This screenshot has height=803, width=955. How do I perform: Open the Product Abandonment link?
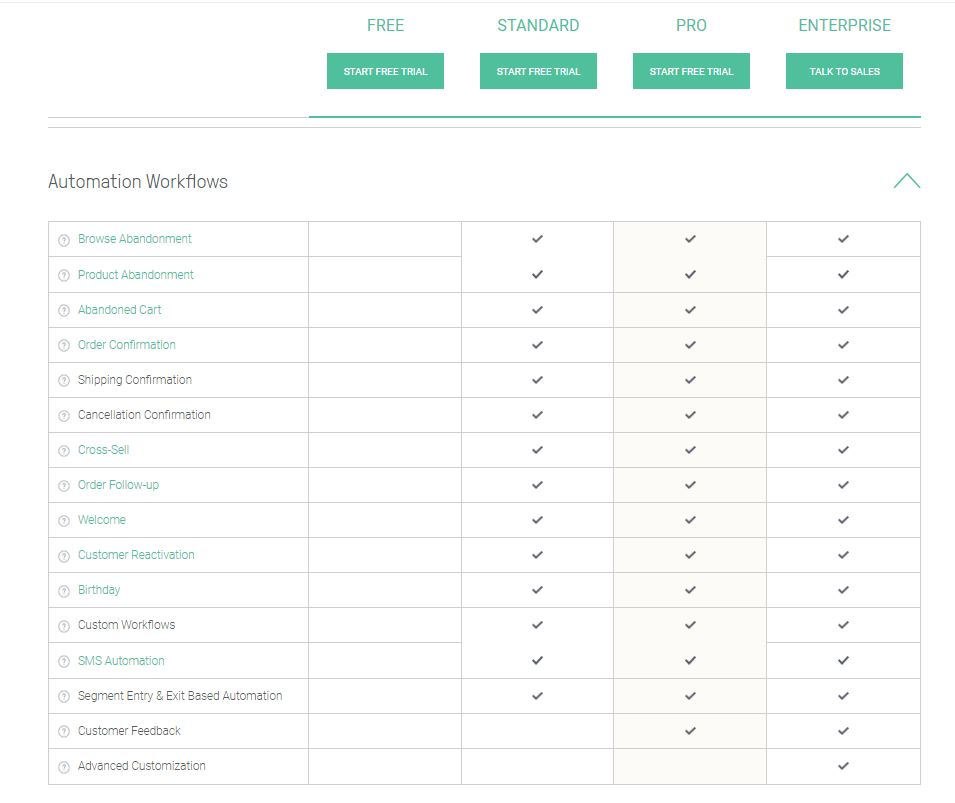click(136, 275)
